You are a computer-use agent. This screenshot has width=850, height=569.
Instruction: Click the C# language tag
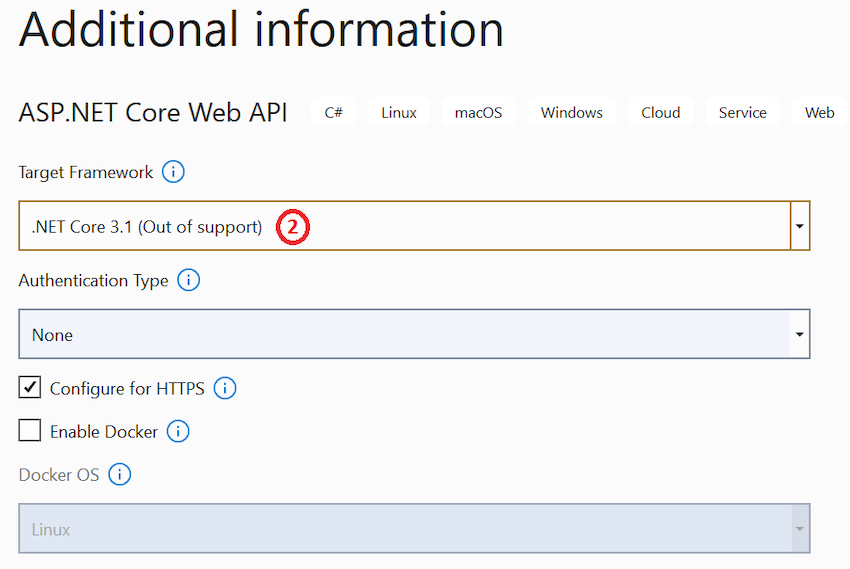tap(334, 113)
